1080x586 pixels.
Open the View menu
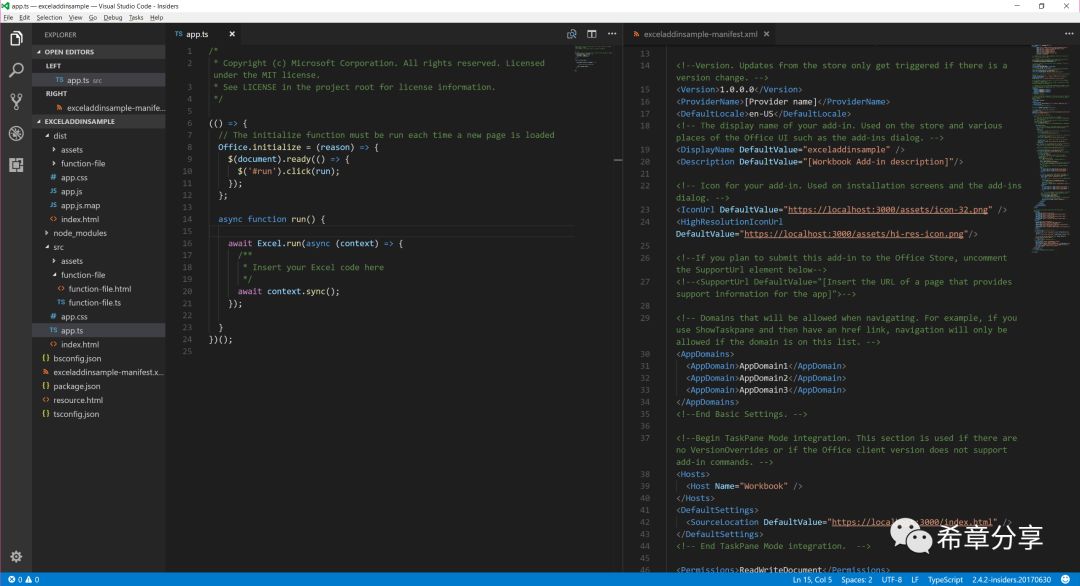pos(75,18)
